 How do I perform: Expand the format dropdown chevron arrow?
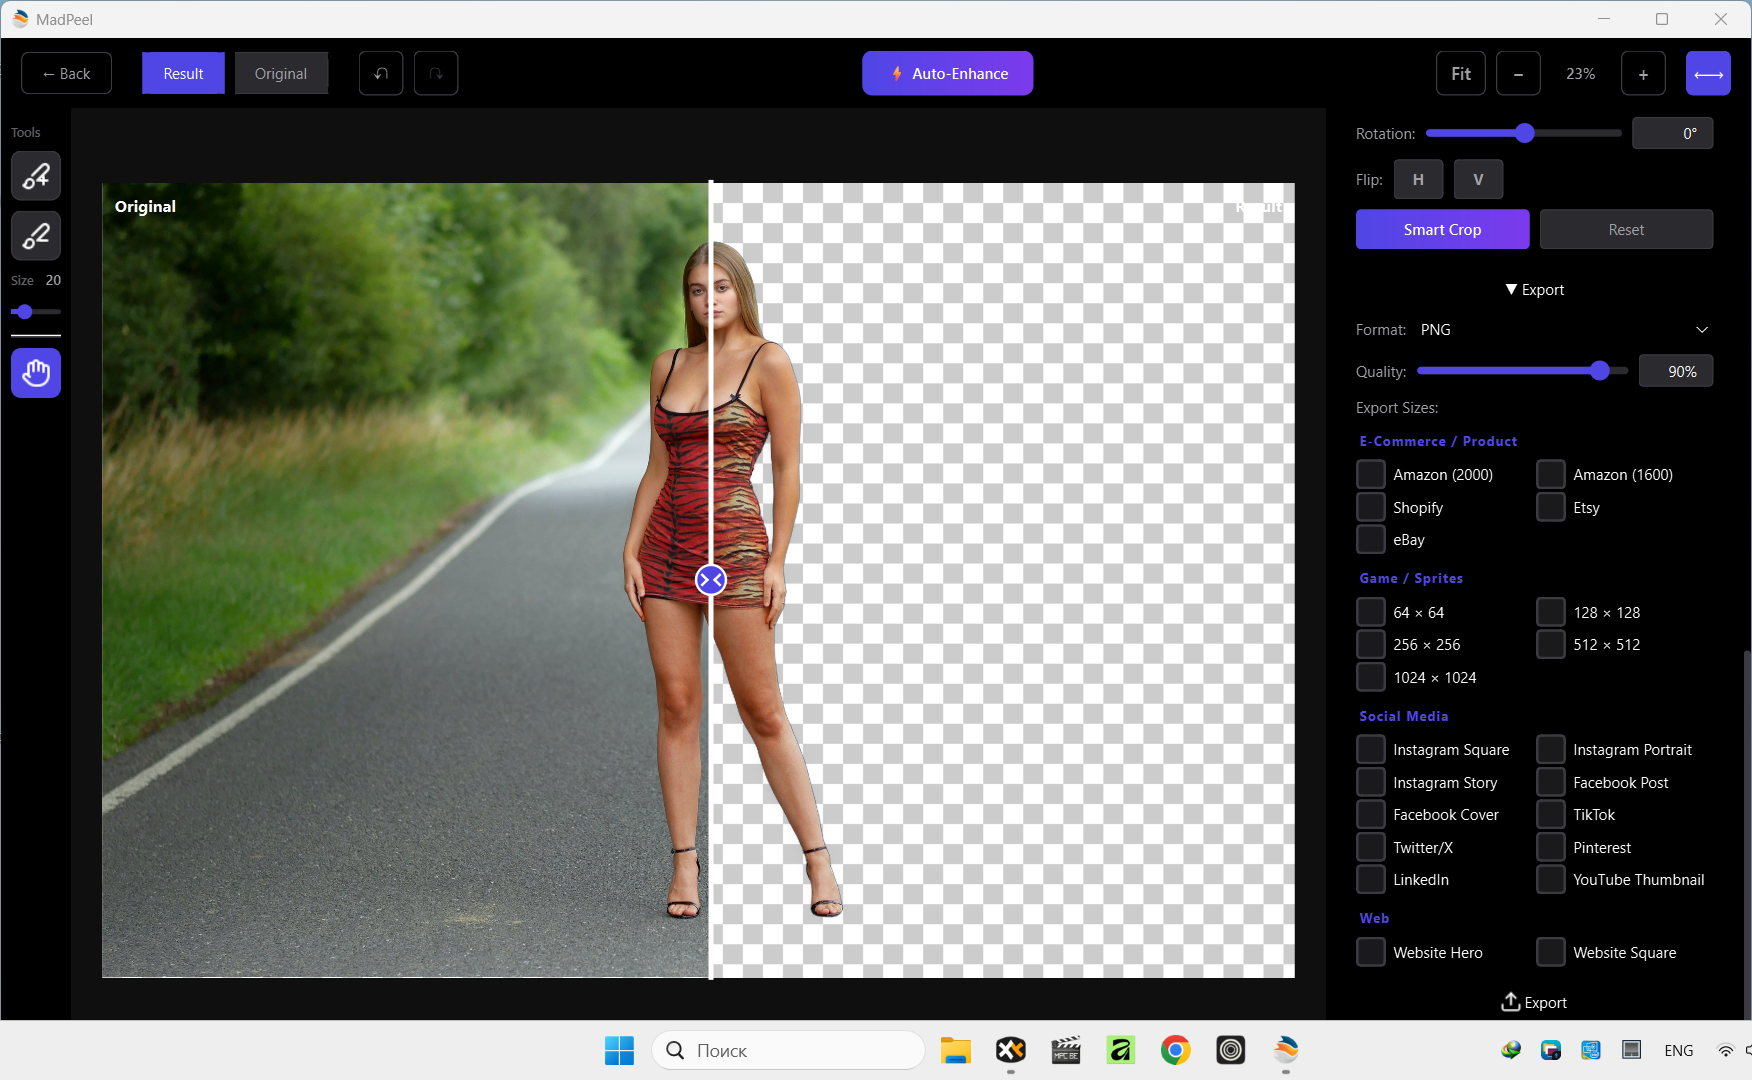click(1702, 330)
